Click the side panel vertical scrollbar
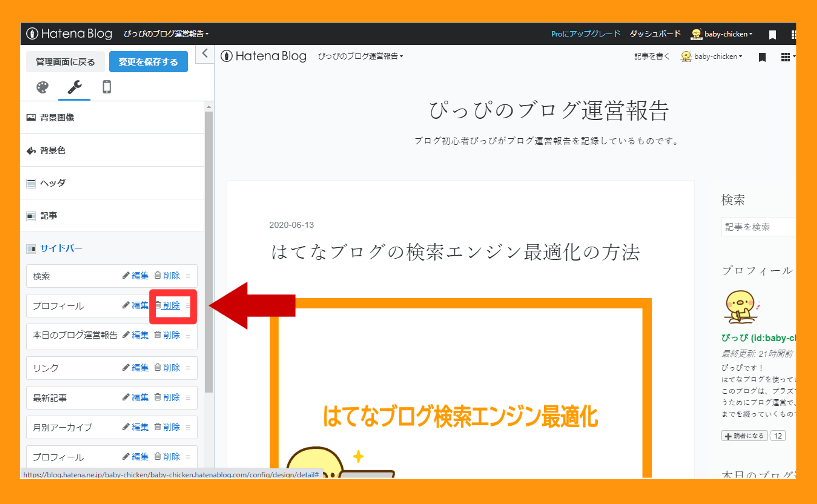Viewport: 817px width, 504px height. click(209, 252)
